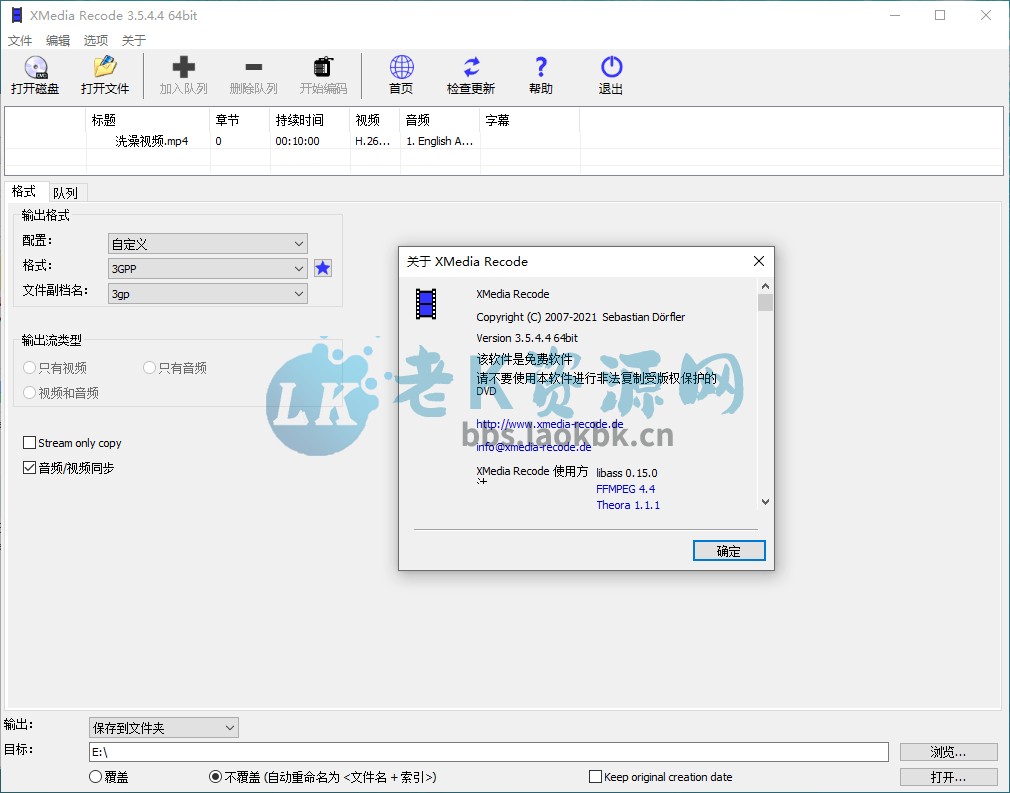Click the 章节 column header
The width and height of the screenshot is (1010, 793).
[x=240, y=120]
